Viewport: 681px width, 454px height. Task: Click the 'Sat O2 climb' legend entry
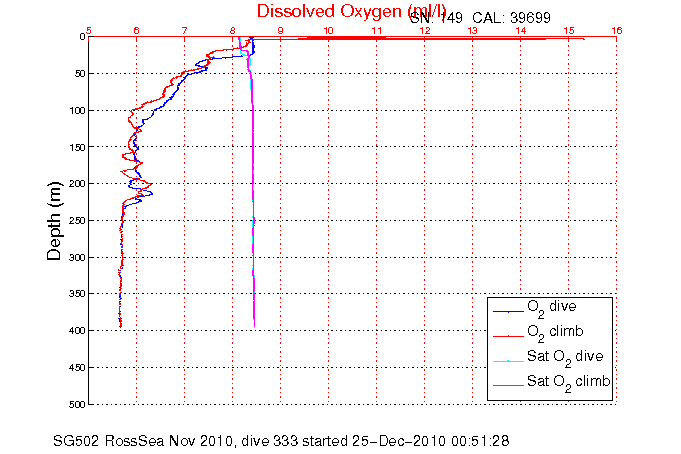[569, 383]
